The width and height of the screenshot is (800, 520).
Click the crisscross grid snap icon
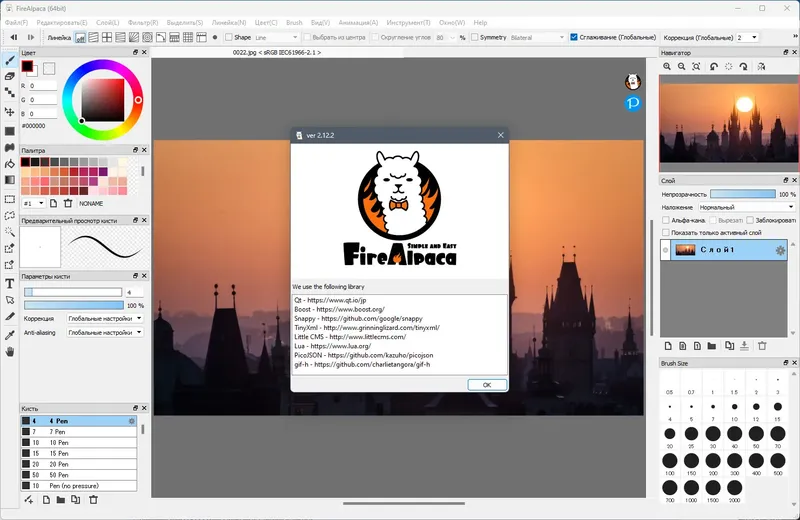(x=188, y=37)
